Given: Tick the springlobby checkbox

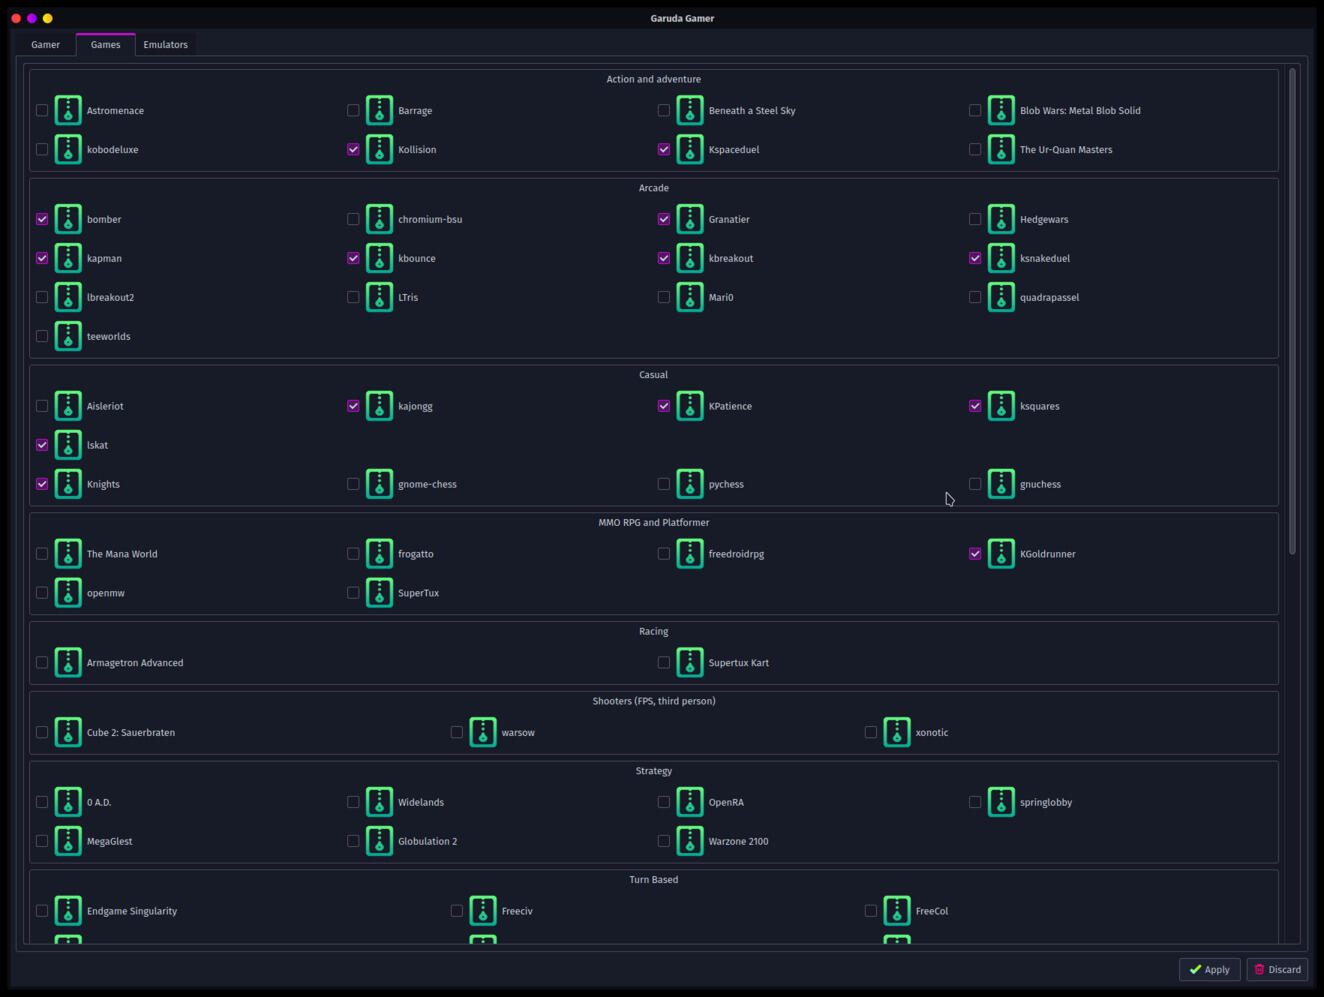Looking at the screenshot, I should [x=975, y=802].
